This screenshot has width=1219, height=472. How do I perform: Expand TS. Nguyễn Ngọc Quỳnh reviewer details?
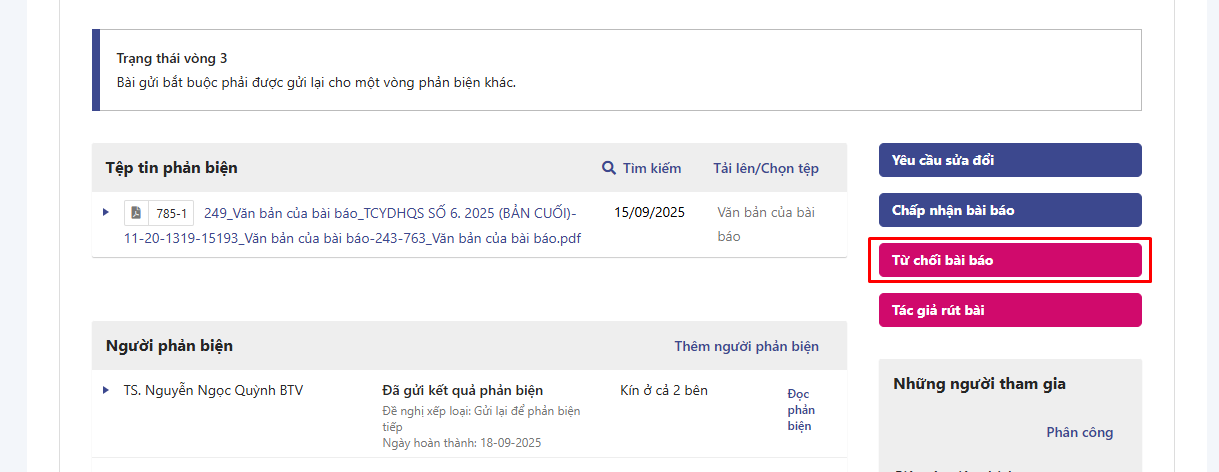pyautogui.click(x=106, y=390)
